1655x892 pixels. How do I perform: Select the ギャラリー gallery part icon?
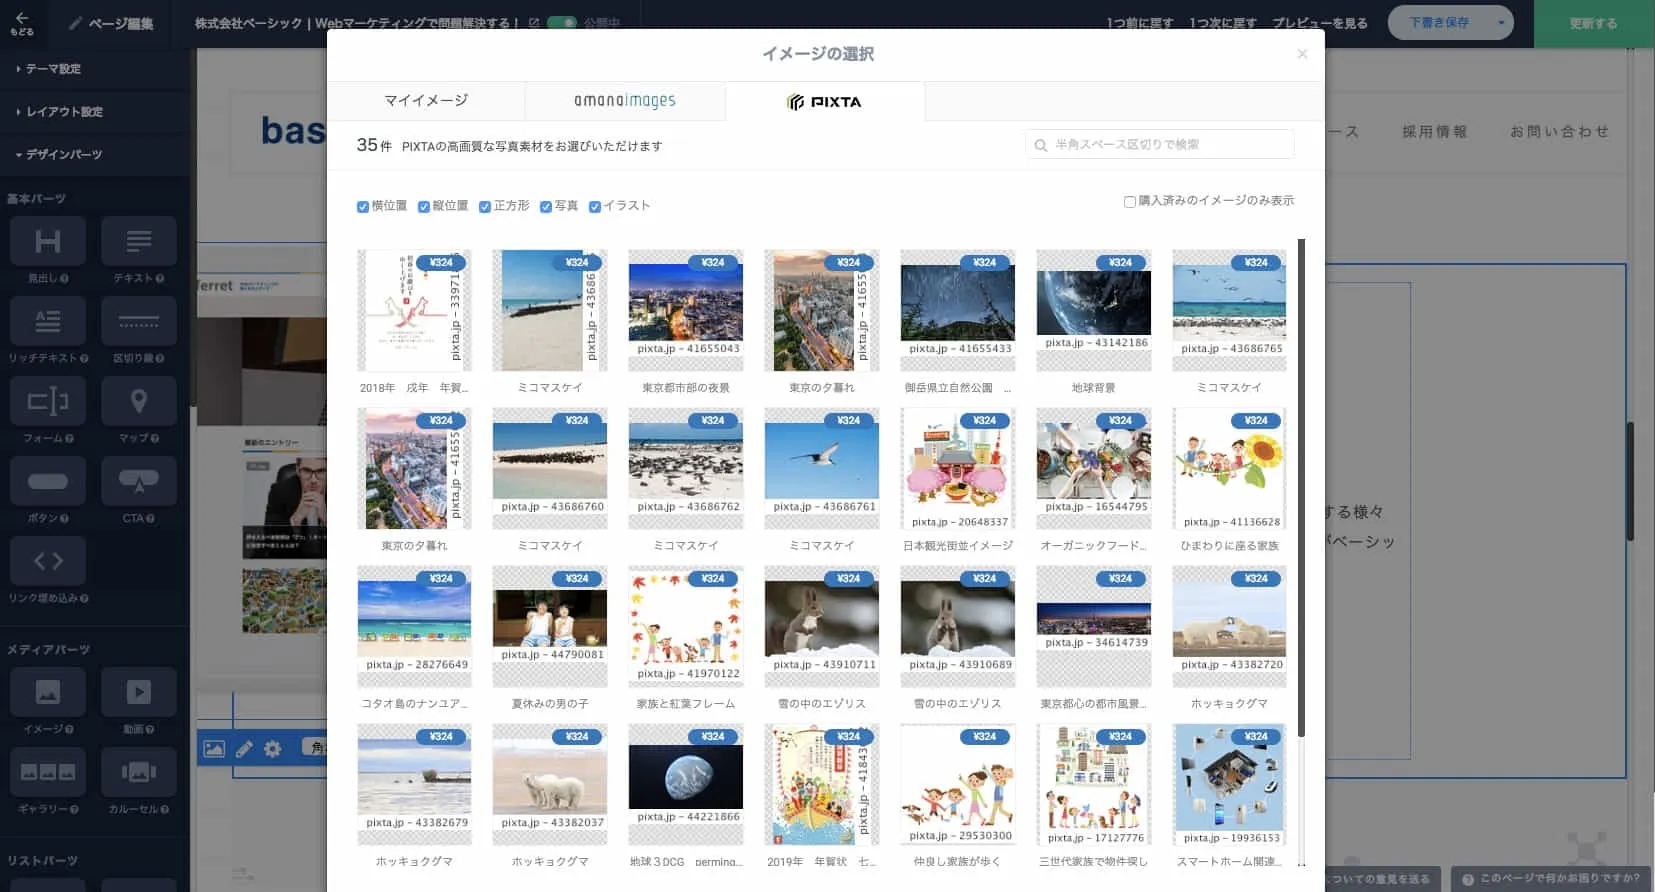point(47,772)
